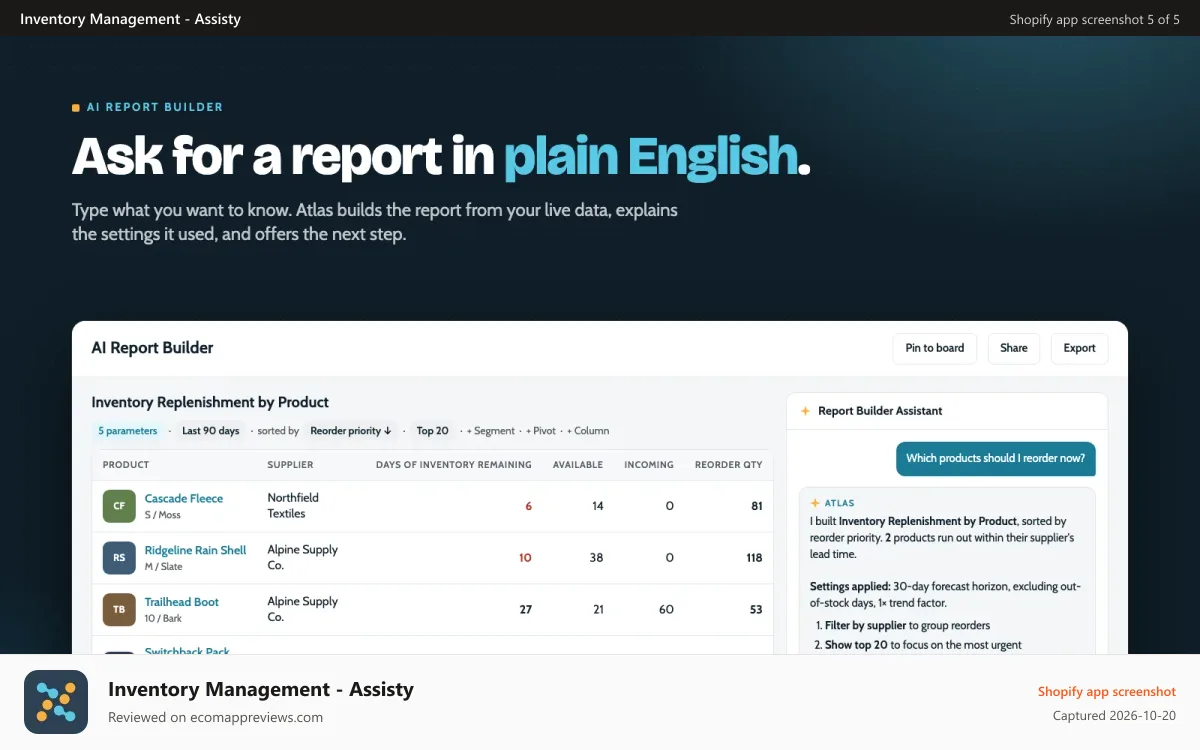Sort by the PRODUCT column header
1200x750 pixels.
(x=126, y=465)
